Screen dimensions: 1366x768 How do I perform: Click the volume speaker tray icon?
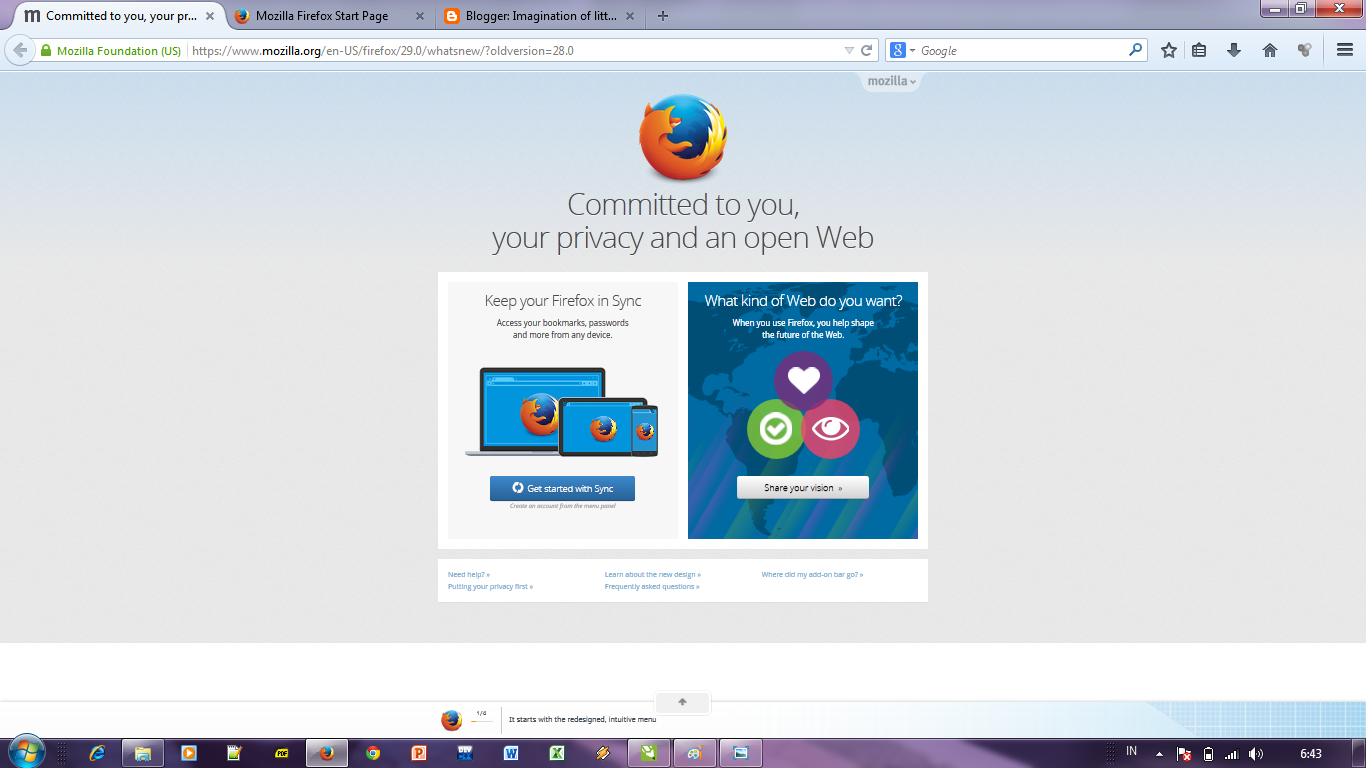pos(1255,754)
